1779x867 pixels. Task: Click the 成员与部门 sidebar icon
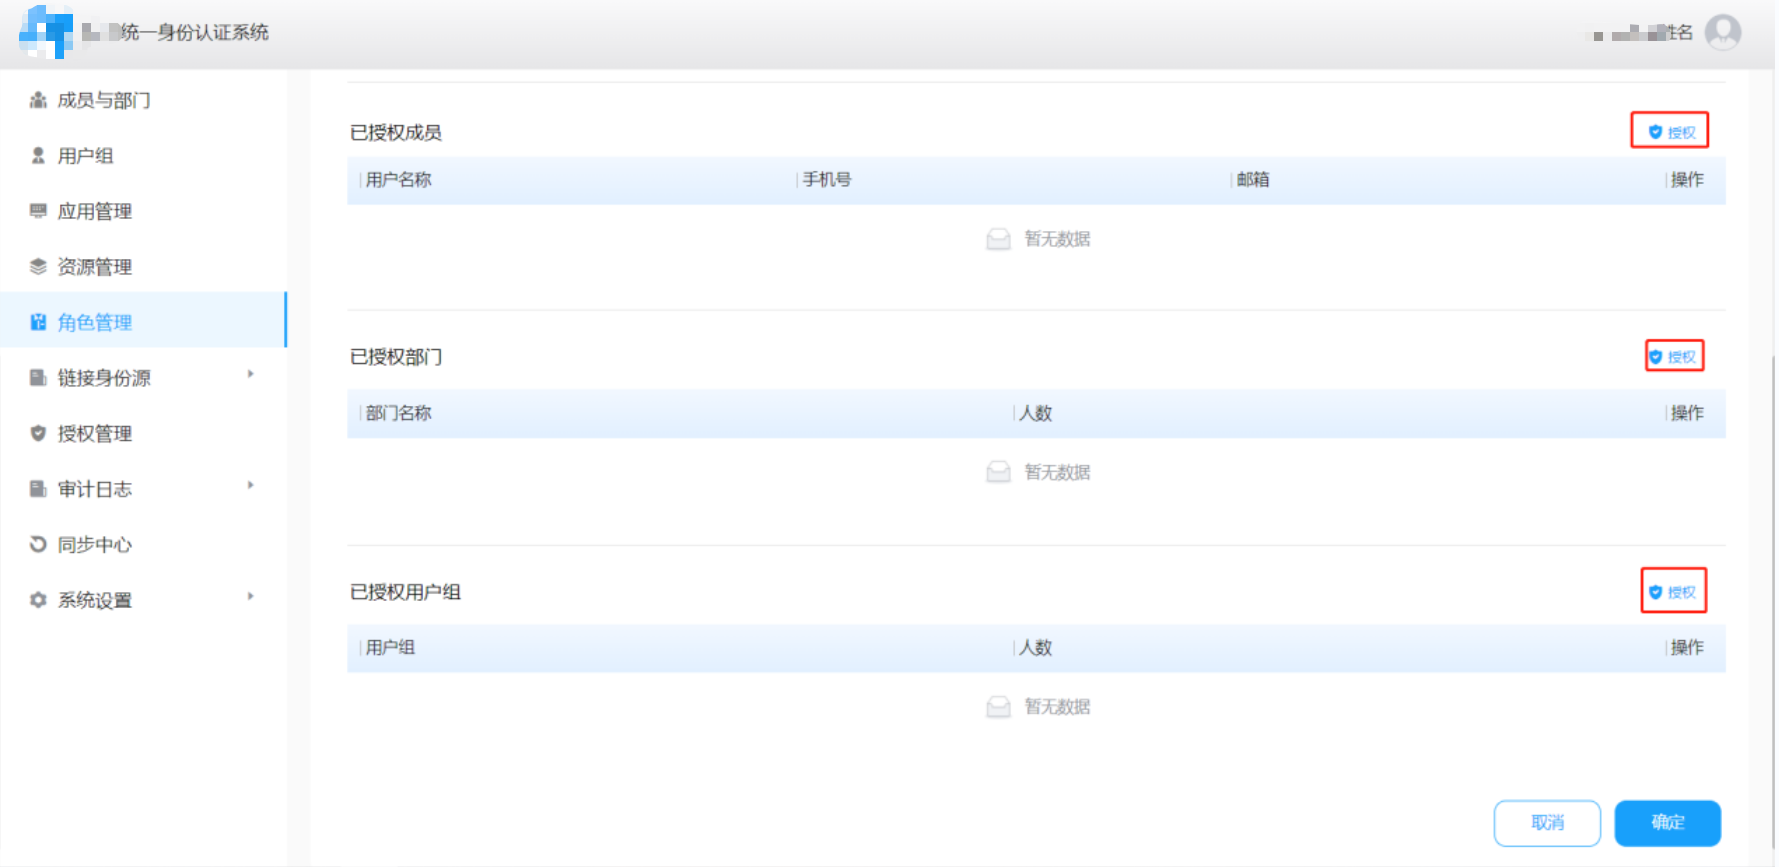pos(38,100)
